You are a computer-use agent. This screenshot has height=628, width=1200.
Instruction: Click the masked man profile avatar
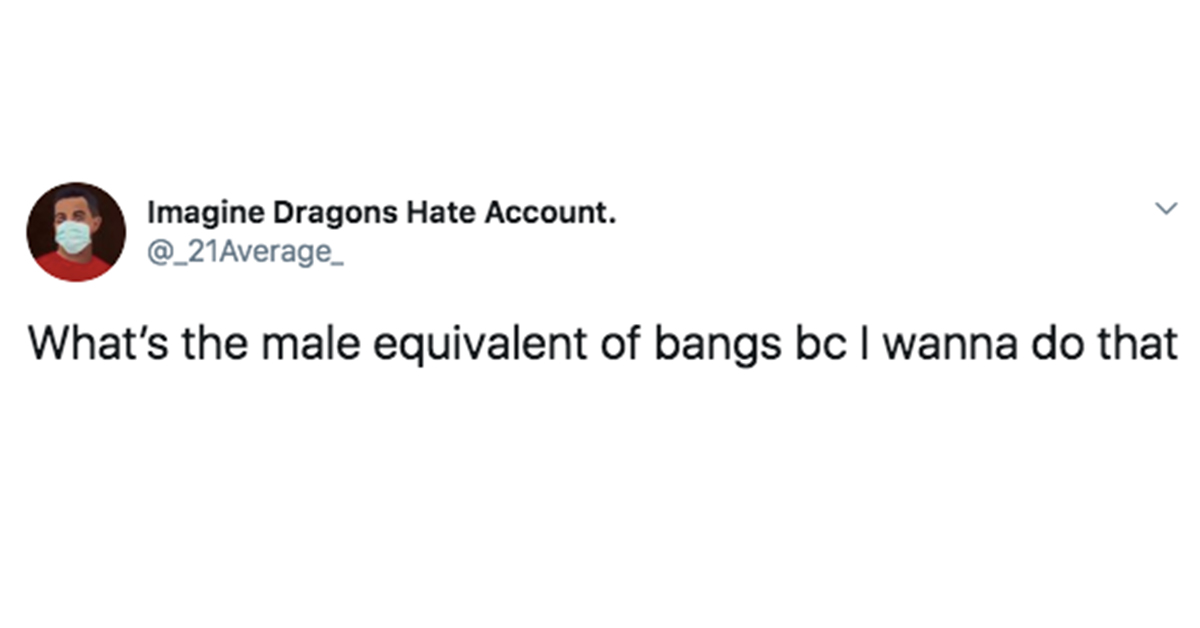(x=76, y=232)
